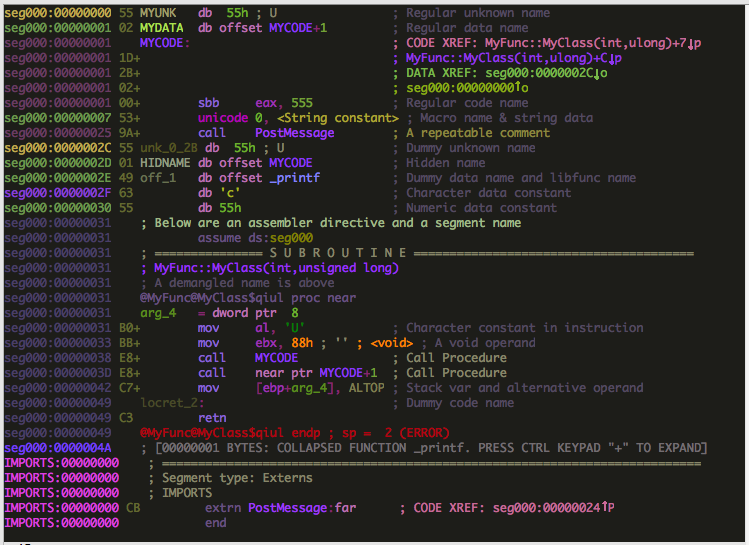Click 'Character constant in instruction' comment
Viewport: 749px width, 545px height.
524,328
